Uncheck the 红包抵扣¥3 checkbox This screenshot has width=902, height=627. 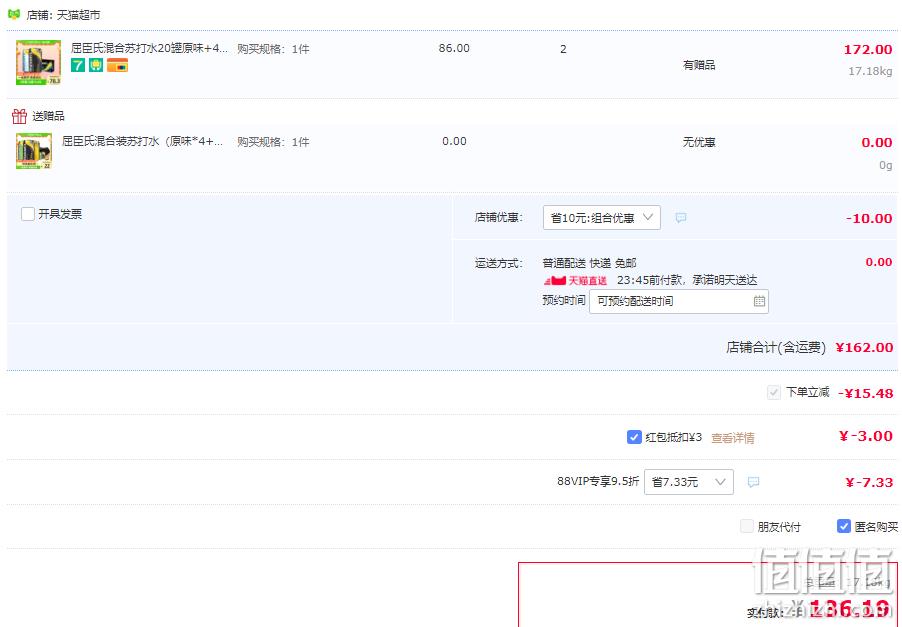633,437
